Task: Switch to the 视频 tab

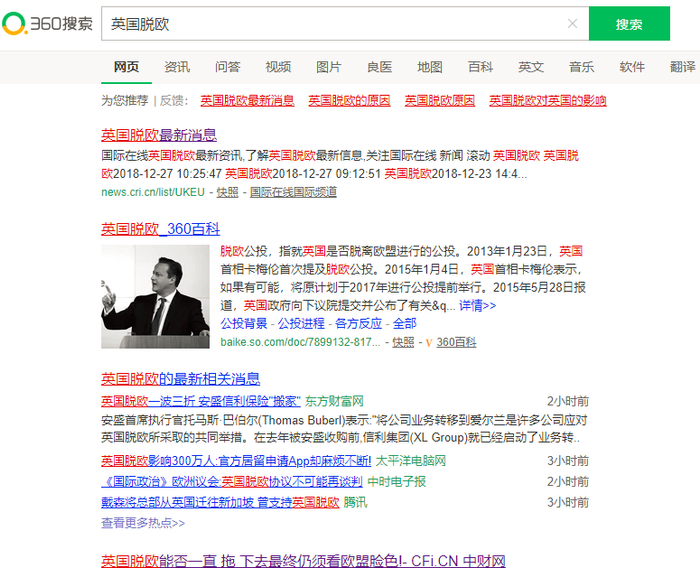Action: point(278,67)
